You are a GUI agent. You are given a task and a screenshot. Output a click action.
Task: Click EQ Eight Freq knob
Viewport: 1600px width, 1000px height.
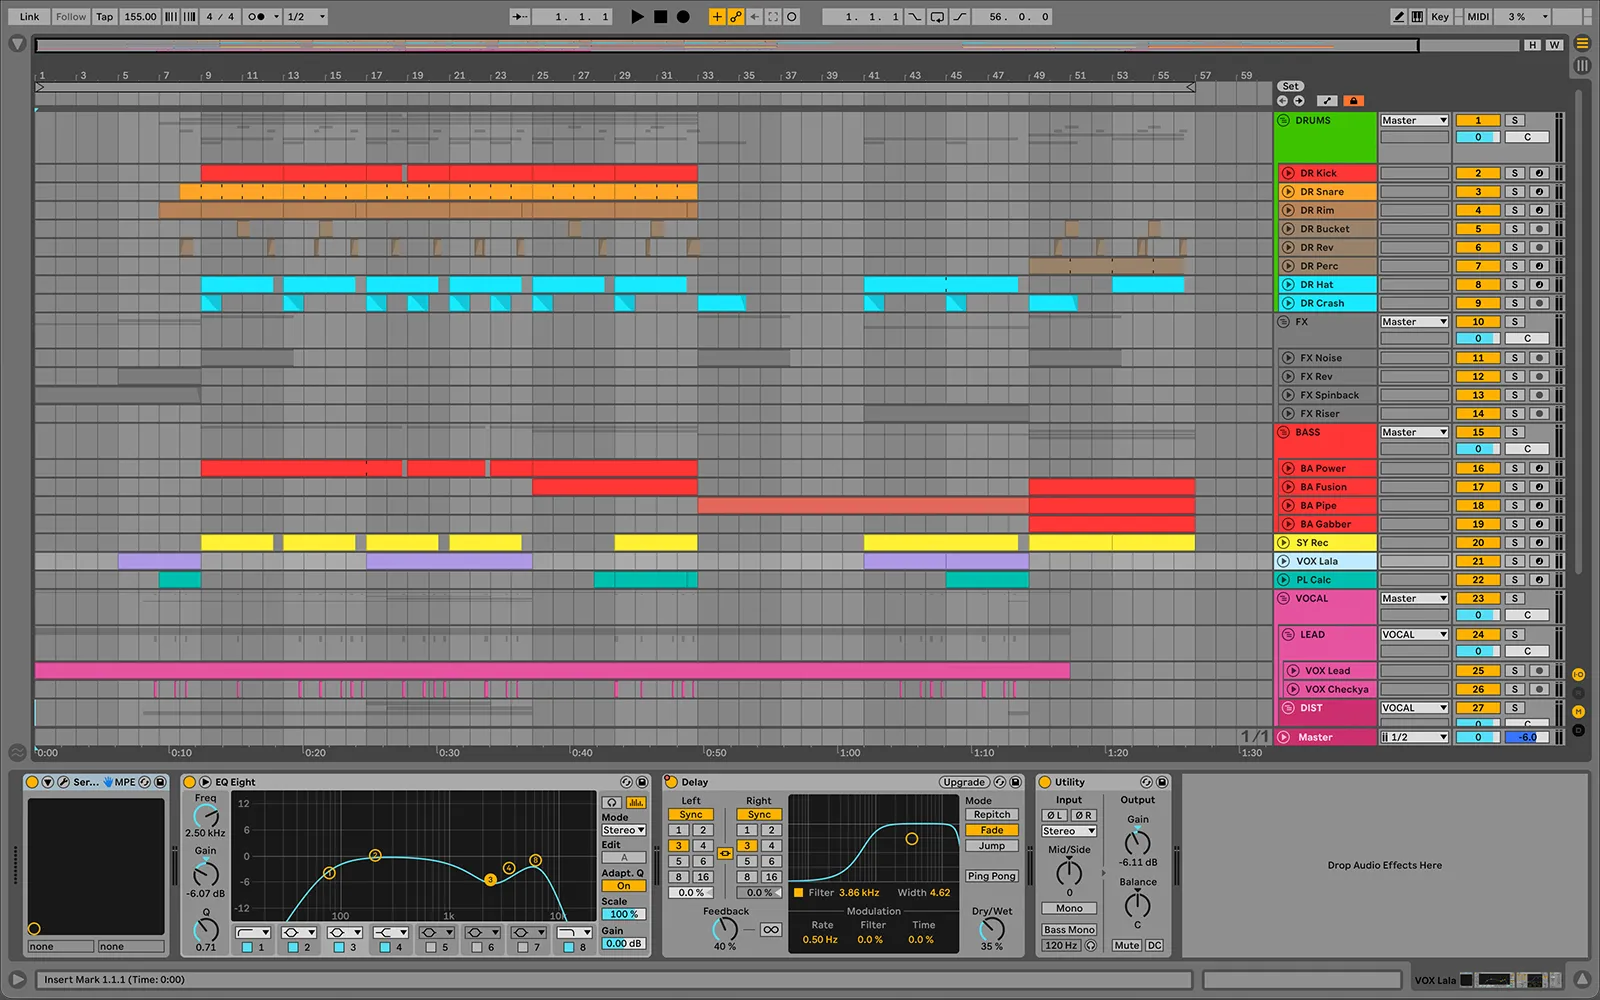[205, 815]
